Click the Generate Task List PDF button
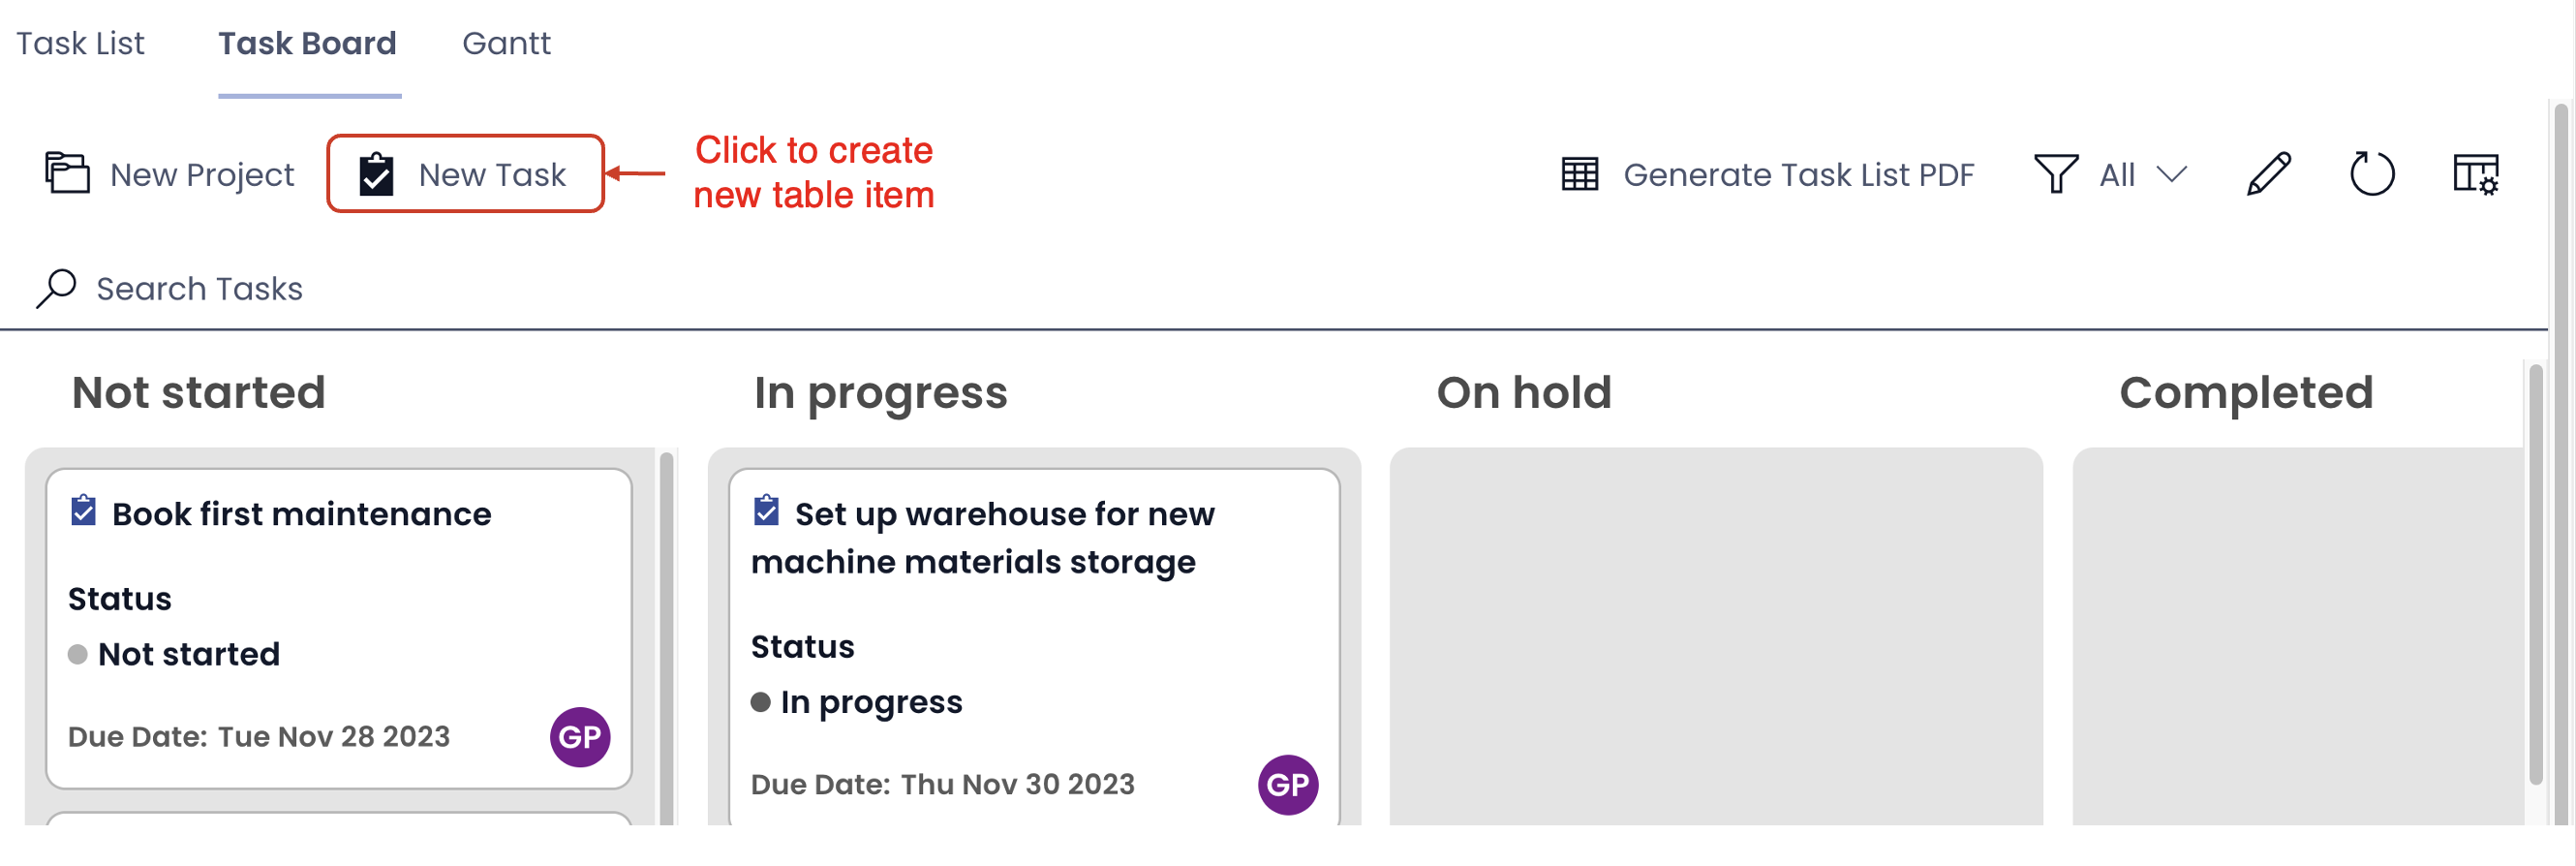The height and width of the screenshot is (866, 2576). pyautogui.click(x=1768, y=175)
